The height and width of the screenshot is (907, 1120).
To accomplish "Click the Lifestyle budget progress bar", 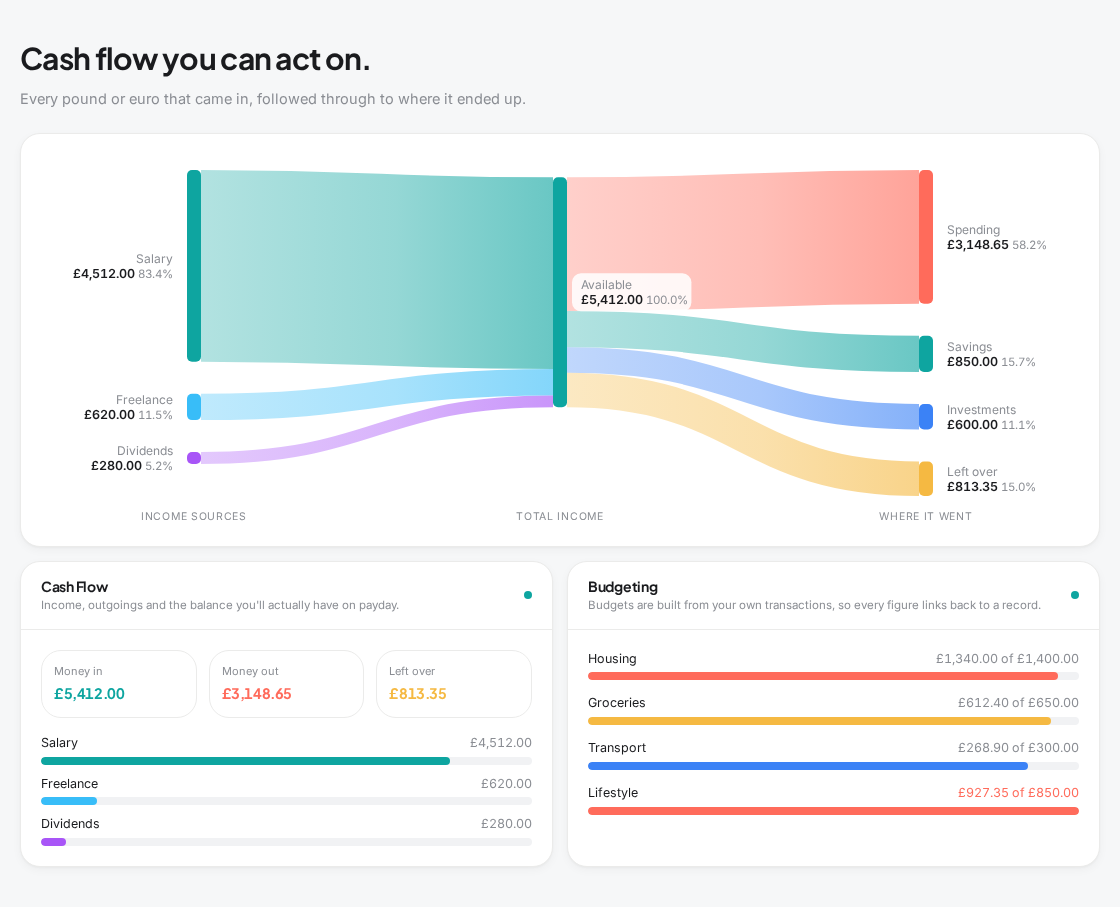I will [x=833, y=811].
